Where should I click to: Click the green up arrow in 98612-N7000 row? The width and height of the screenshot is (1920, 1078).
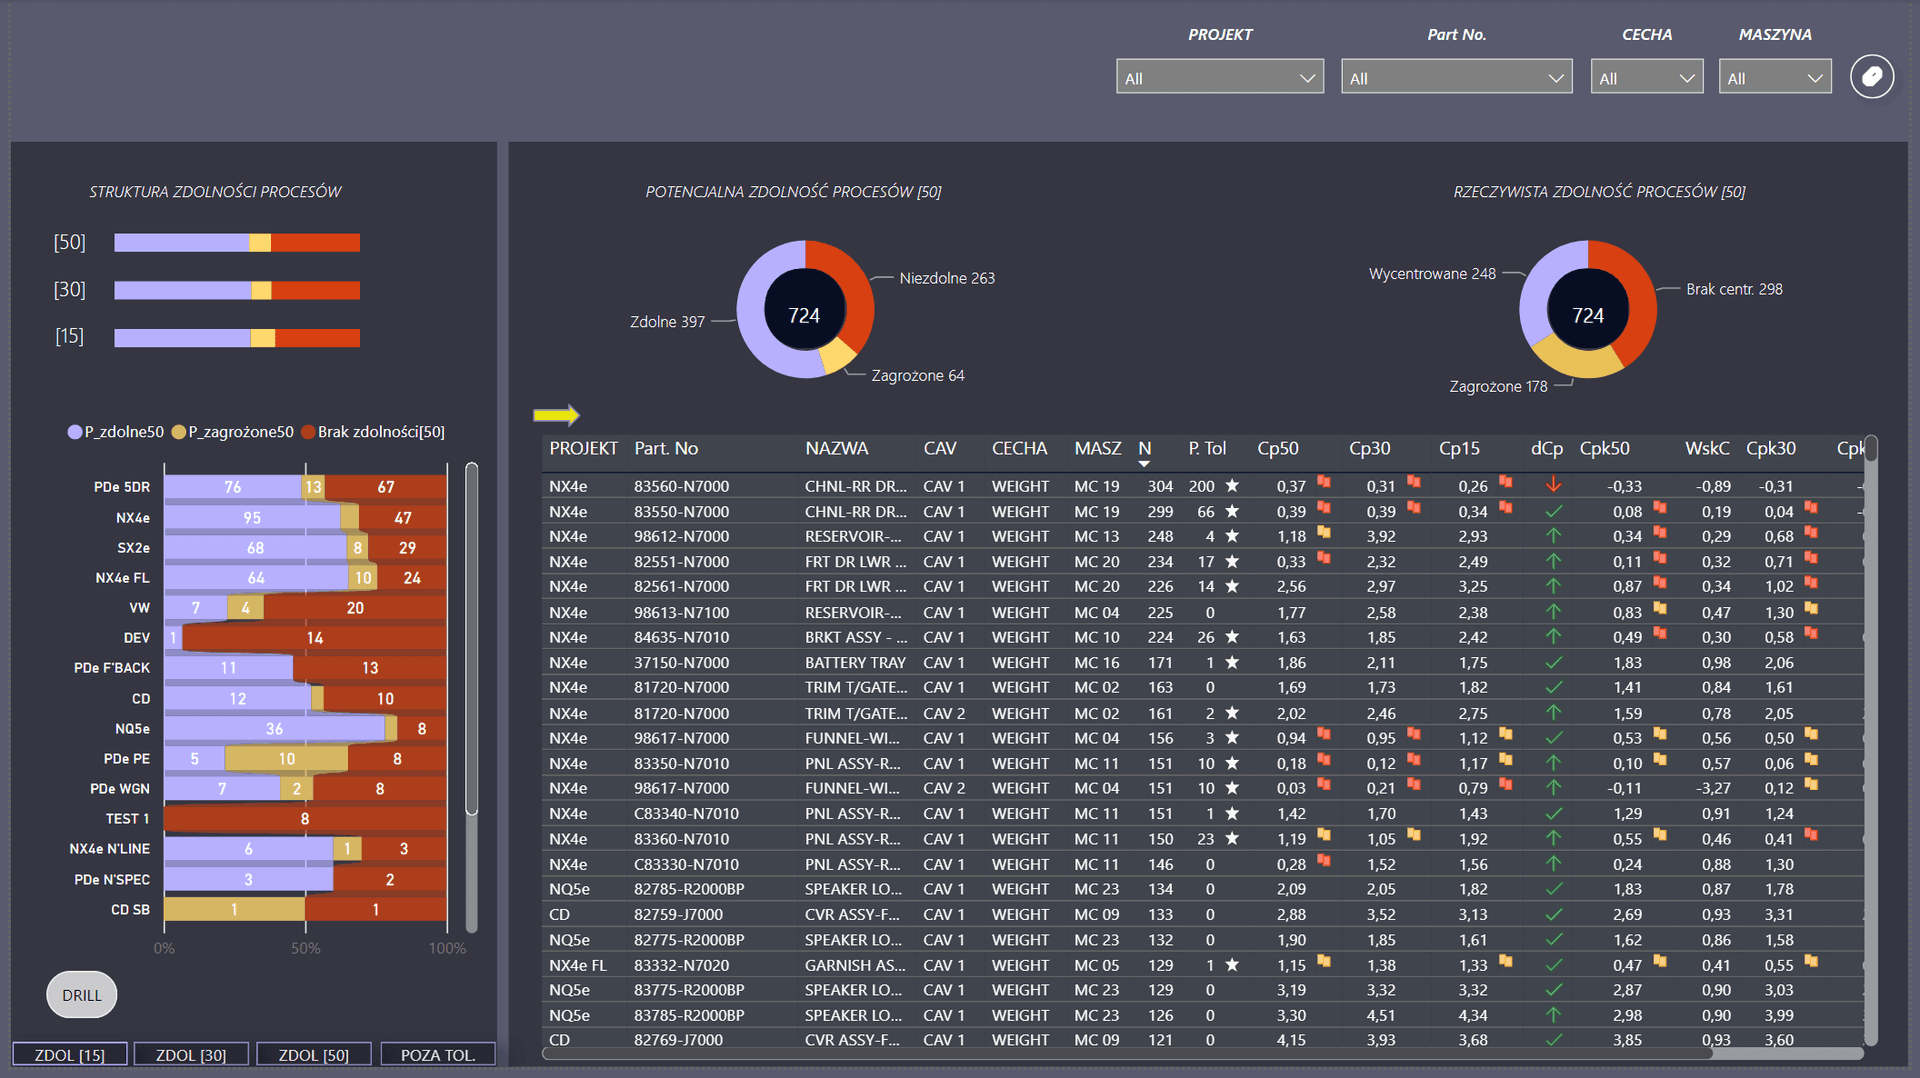(x=1553, y=536)
